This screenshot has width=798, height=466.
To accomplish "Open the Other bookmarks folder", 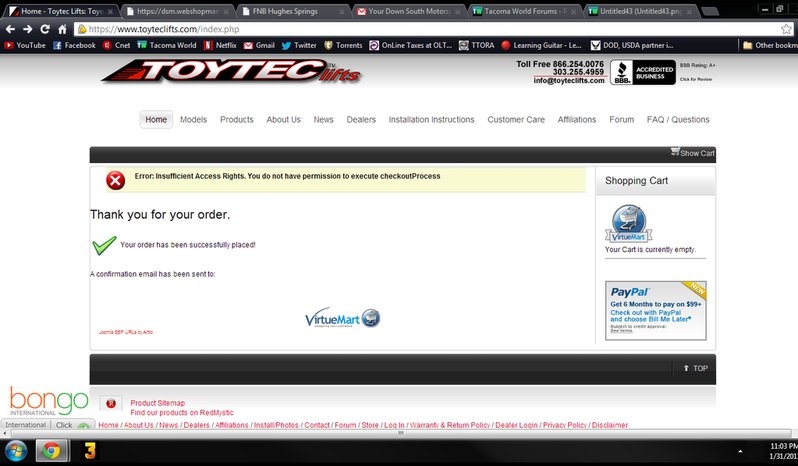I will click(771, 45).
